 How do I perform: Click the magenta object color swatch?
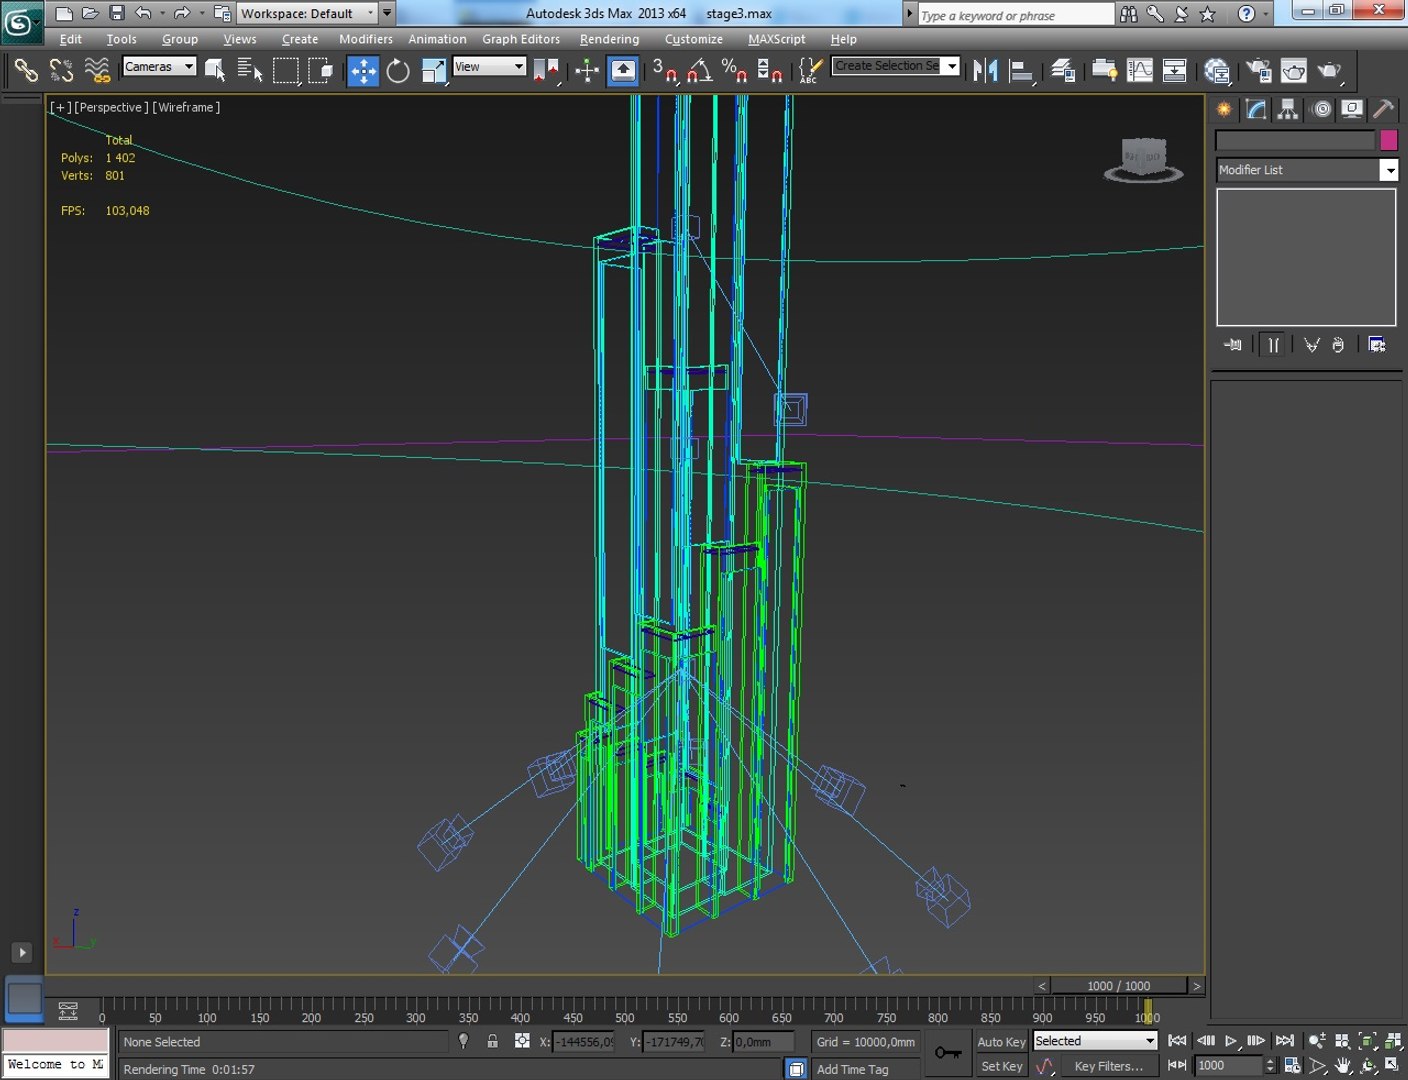point(1388,141)
